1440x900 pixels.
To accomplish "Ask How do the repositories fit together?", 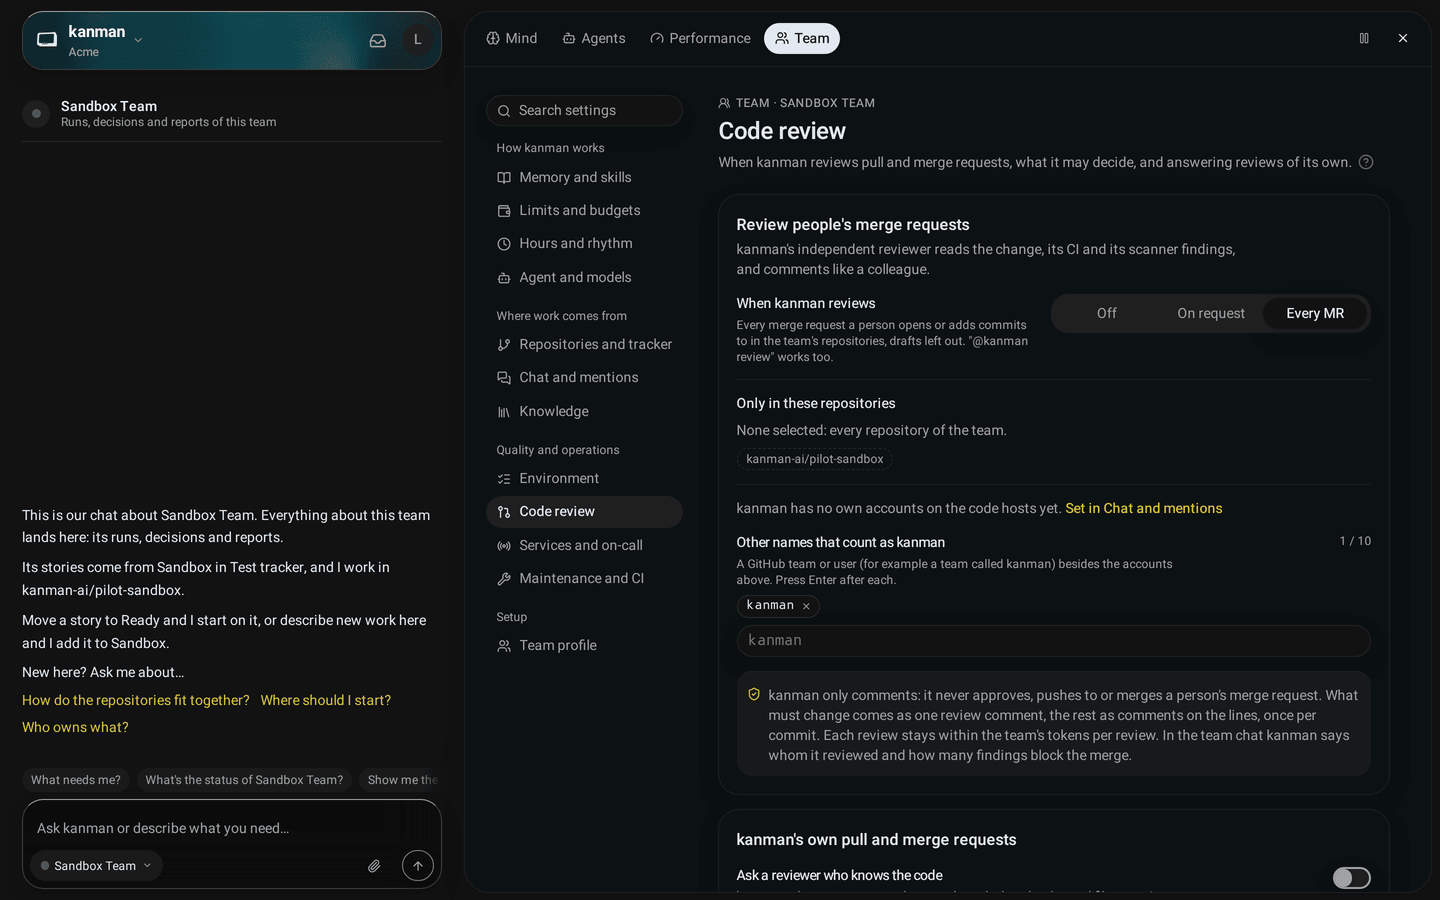I will tap(136, 700).
